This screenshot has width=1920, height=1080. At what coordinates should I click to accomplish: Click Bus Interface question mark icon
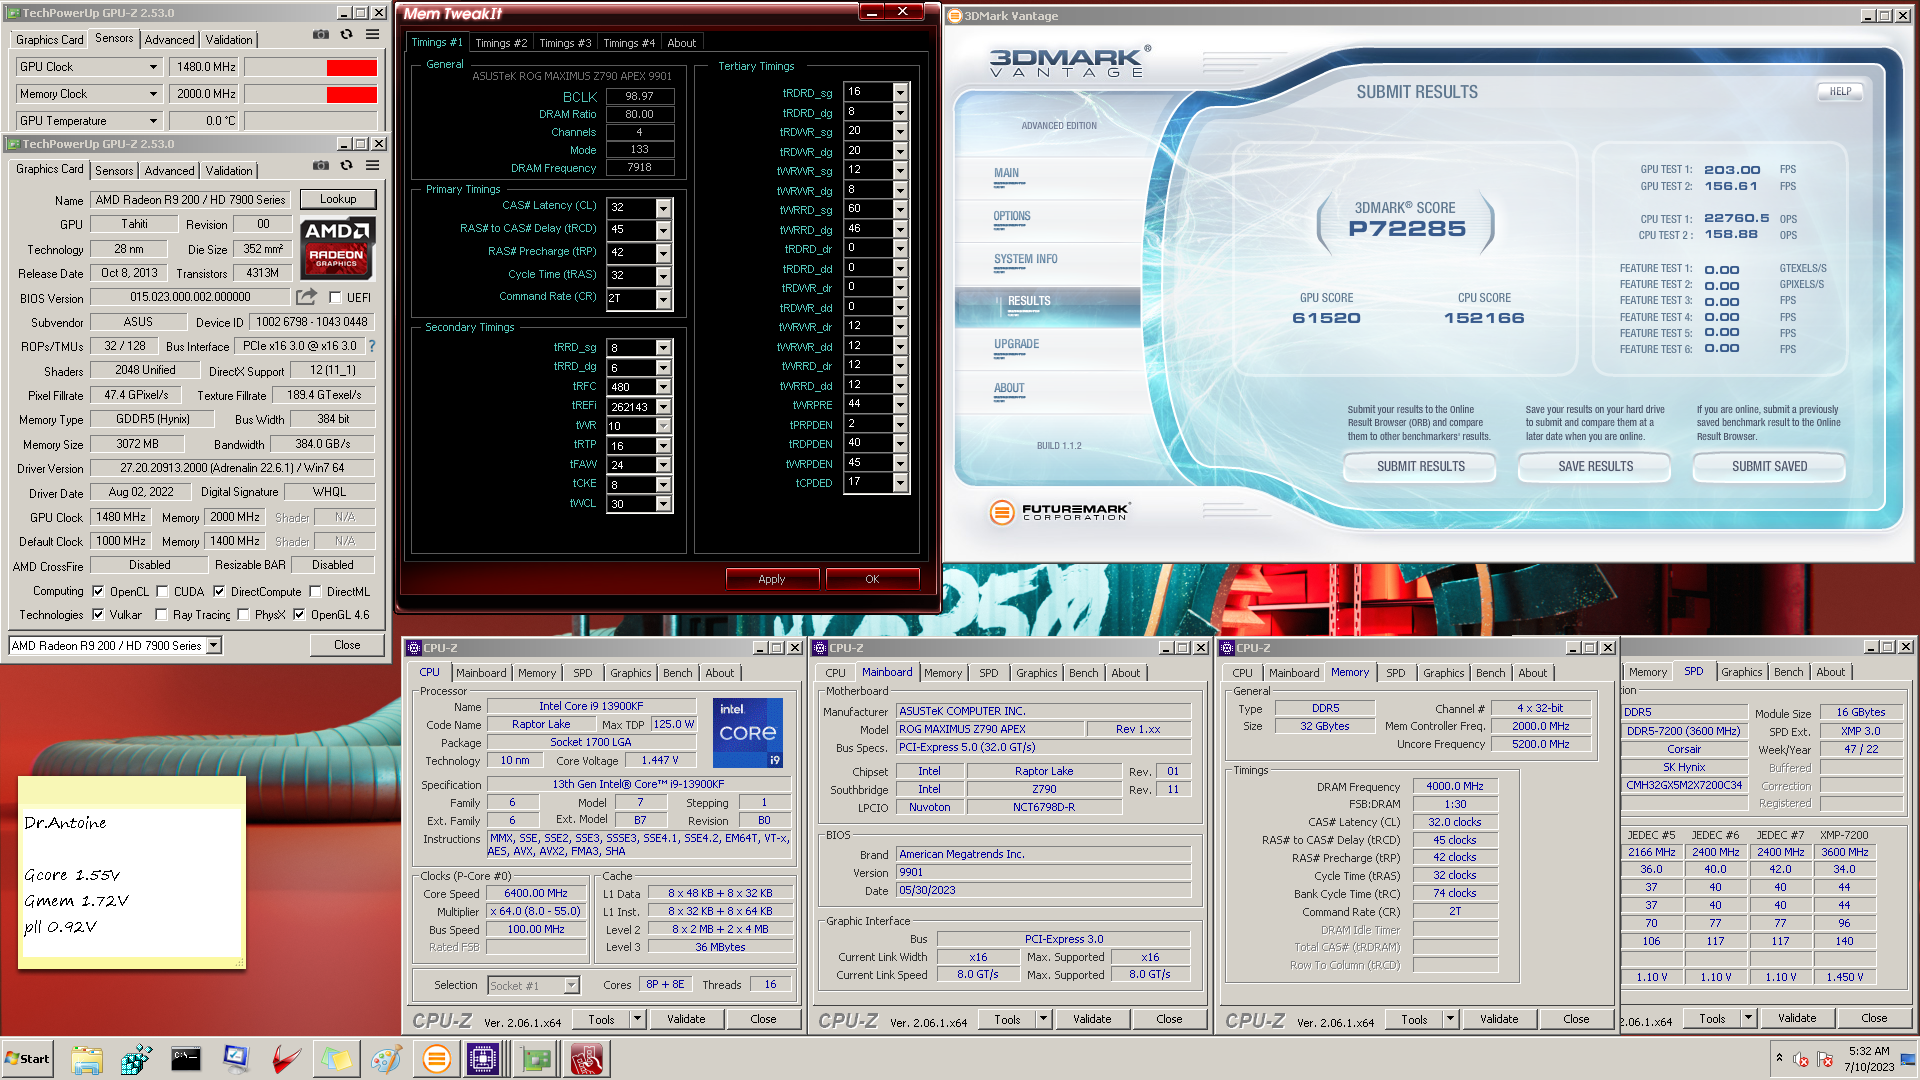point(372,346)
